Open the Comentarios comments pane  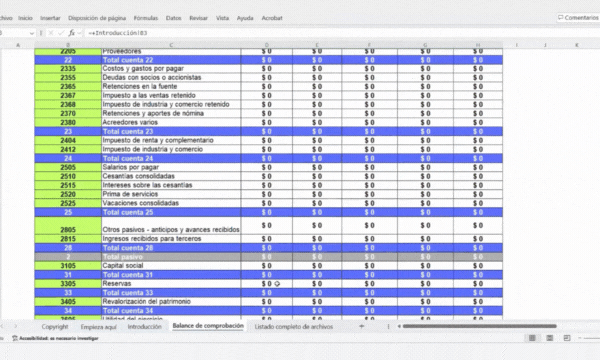[x=578, y=18]
